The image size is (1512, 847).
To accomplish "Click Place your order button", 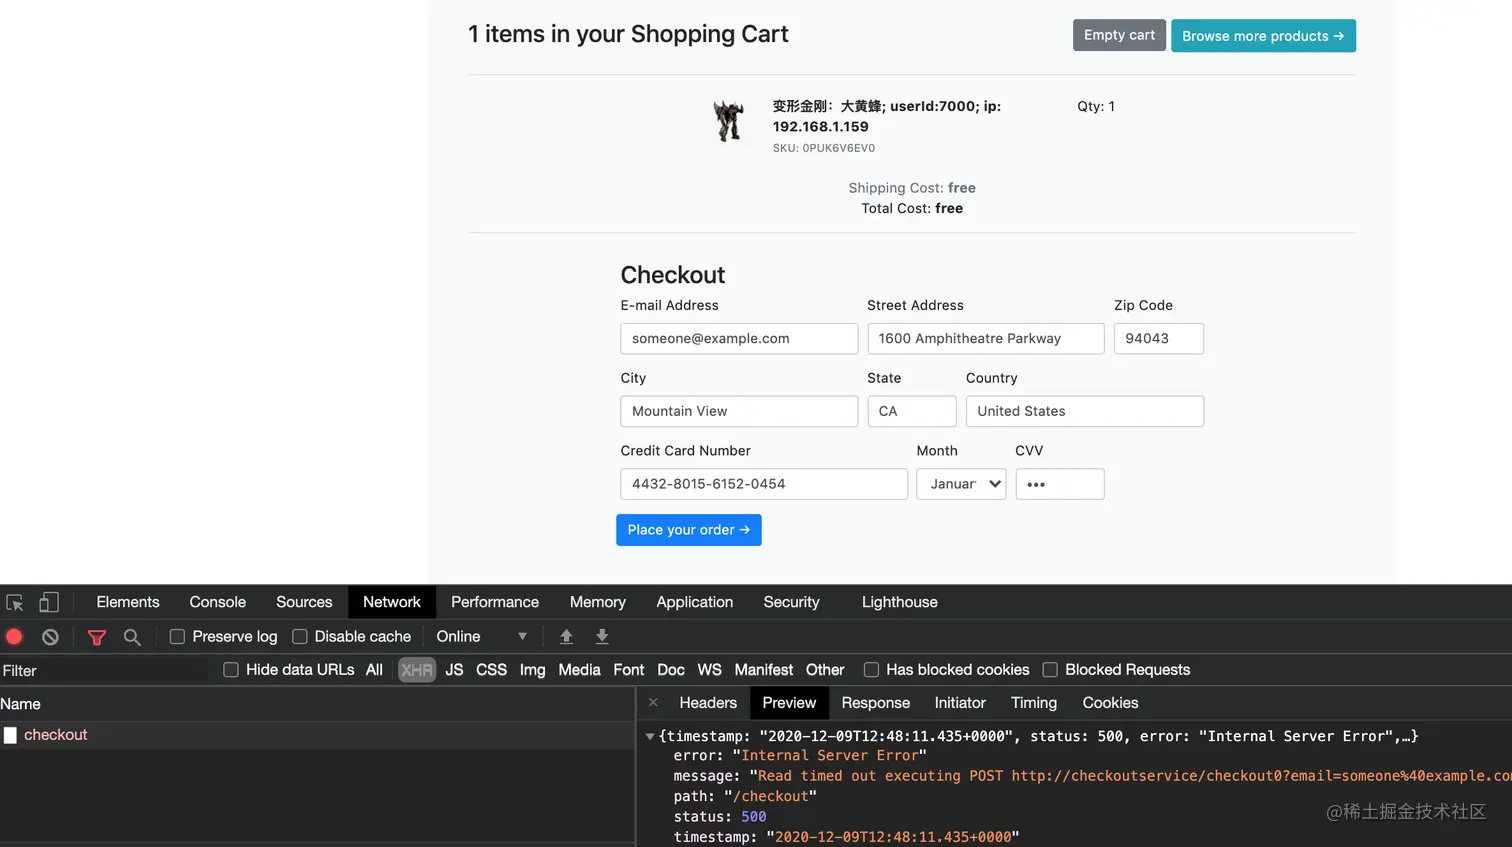I will point(689,530).
